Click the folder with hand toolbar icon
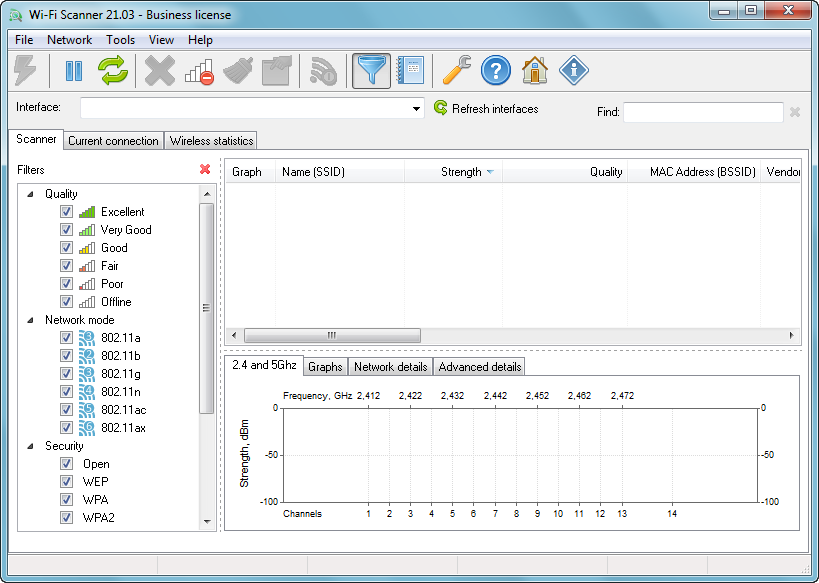Image resolution: width=819 pixels, height=583 pixels. [277, 71]
